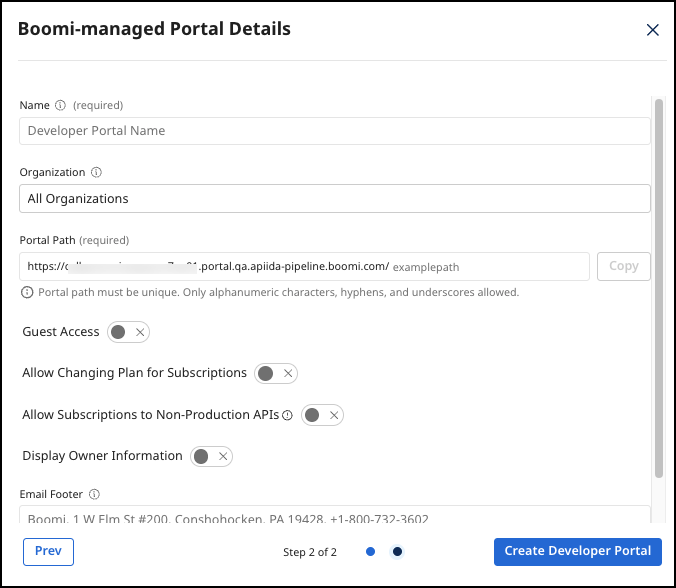
Task: Click the info icon next to Name
Action: [60, 105]
